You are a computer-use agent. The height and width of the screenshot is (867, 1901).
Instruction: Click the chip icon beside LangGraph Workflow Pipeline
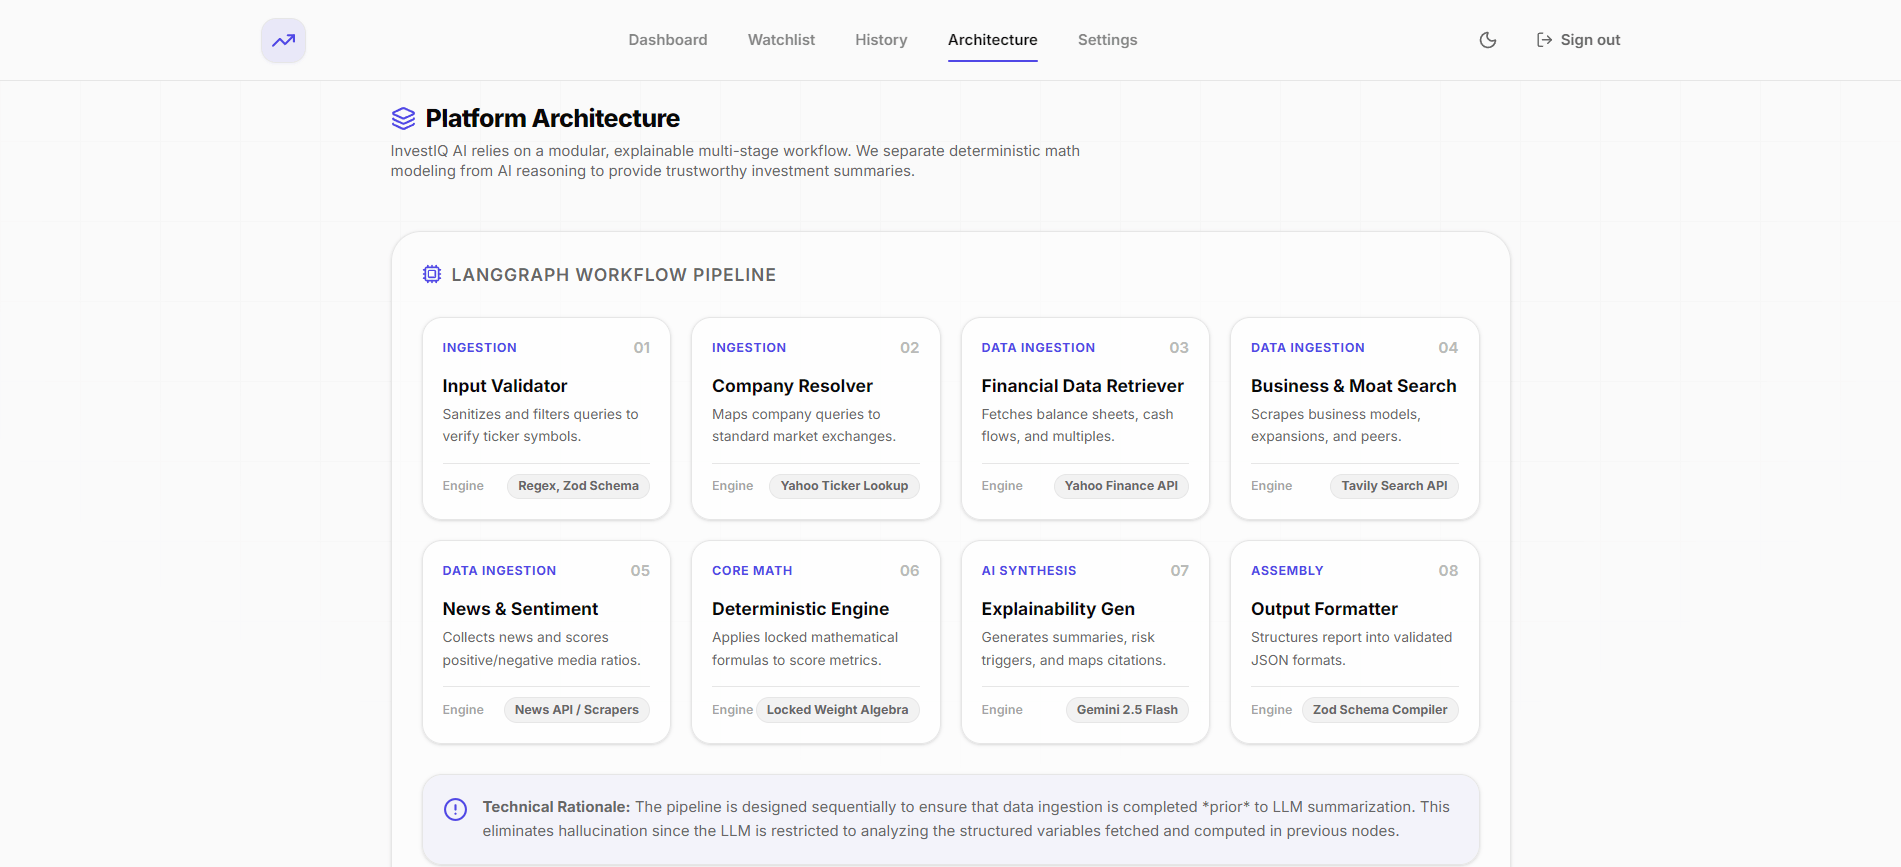[432, 274]
